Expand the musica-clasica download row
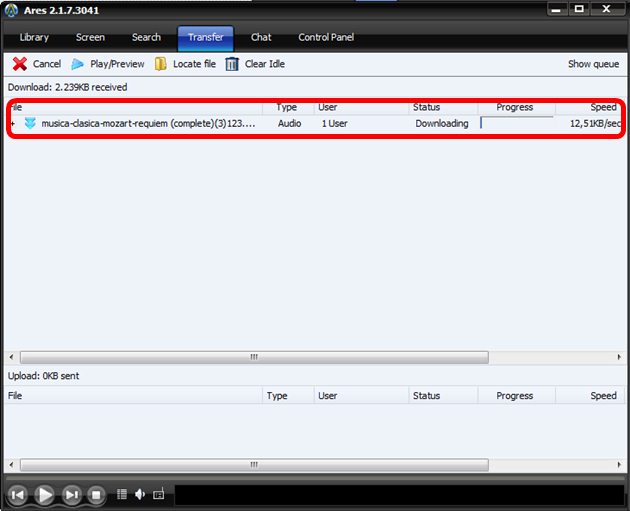The height and width of the screenshot is (511, 630). (x=12, y=123)
